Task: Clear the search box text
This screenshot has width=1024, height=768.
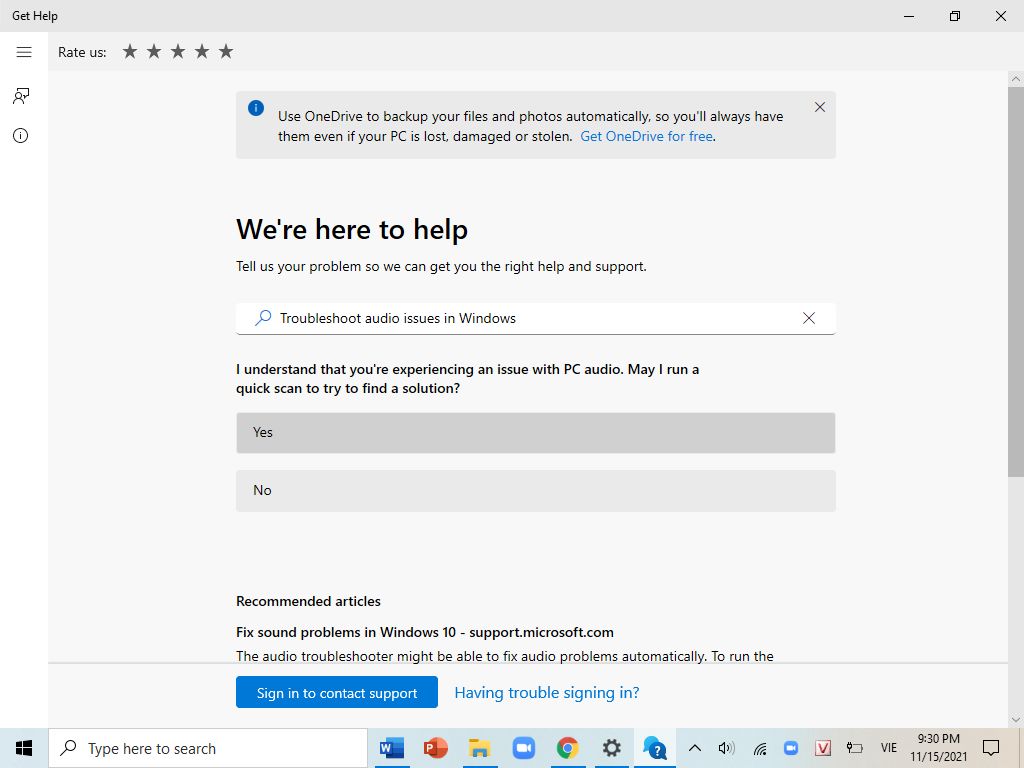Action: 809,318
